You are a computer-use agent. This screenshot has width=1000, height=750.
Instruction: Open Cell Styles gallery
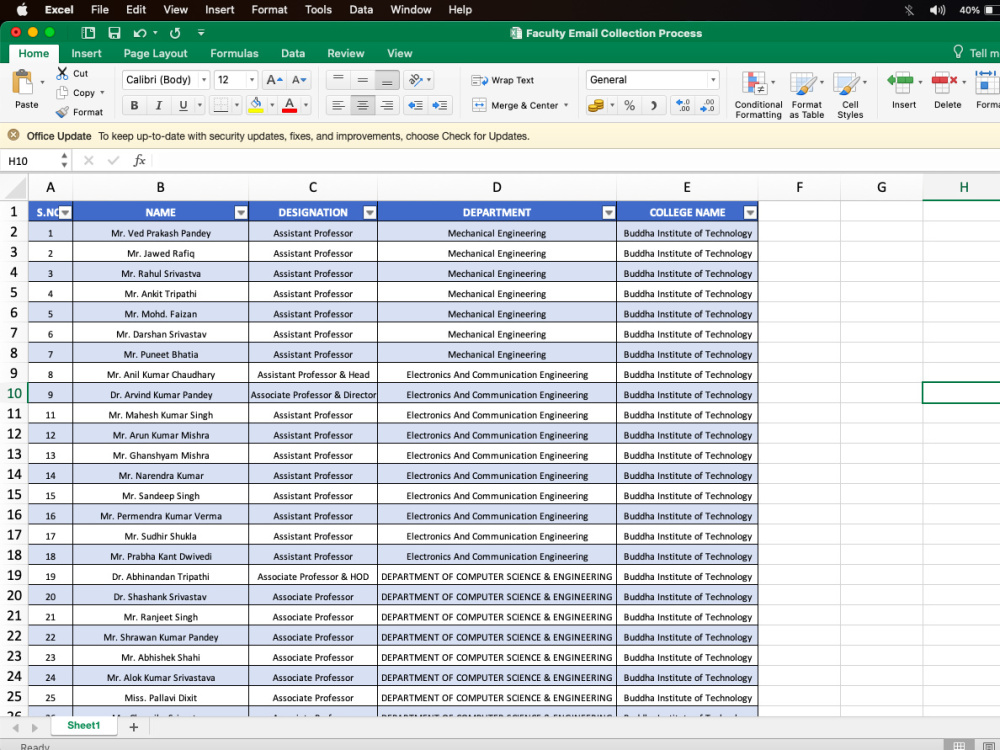pyautogui.click(x=849, y=94)
